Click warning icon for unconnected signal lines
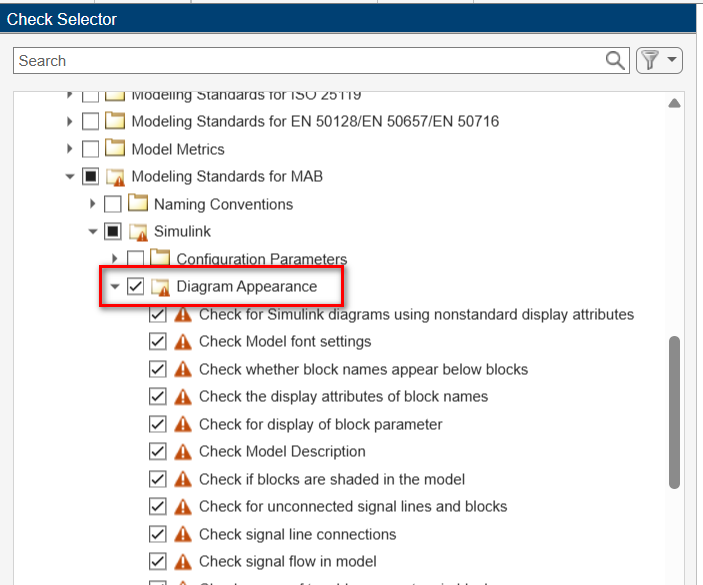Screen dimensions: 703x585 183,507
